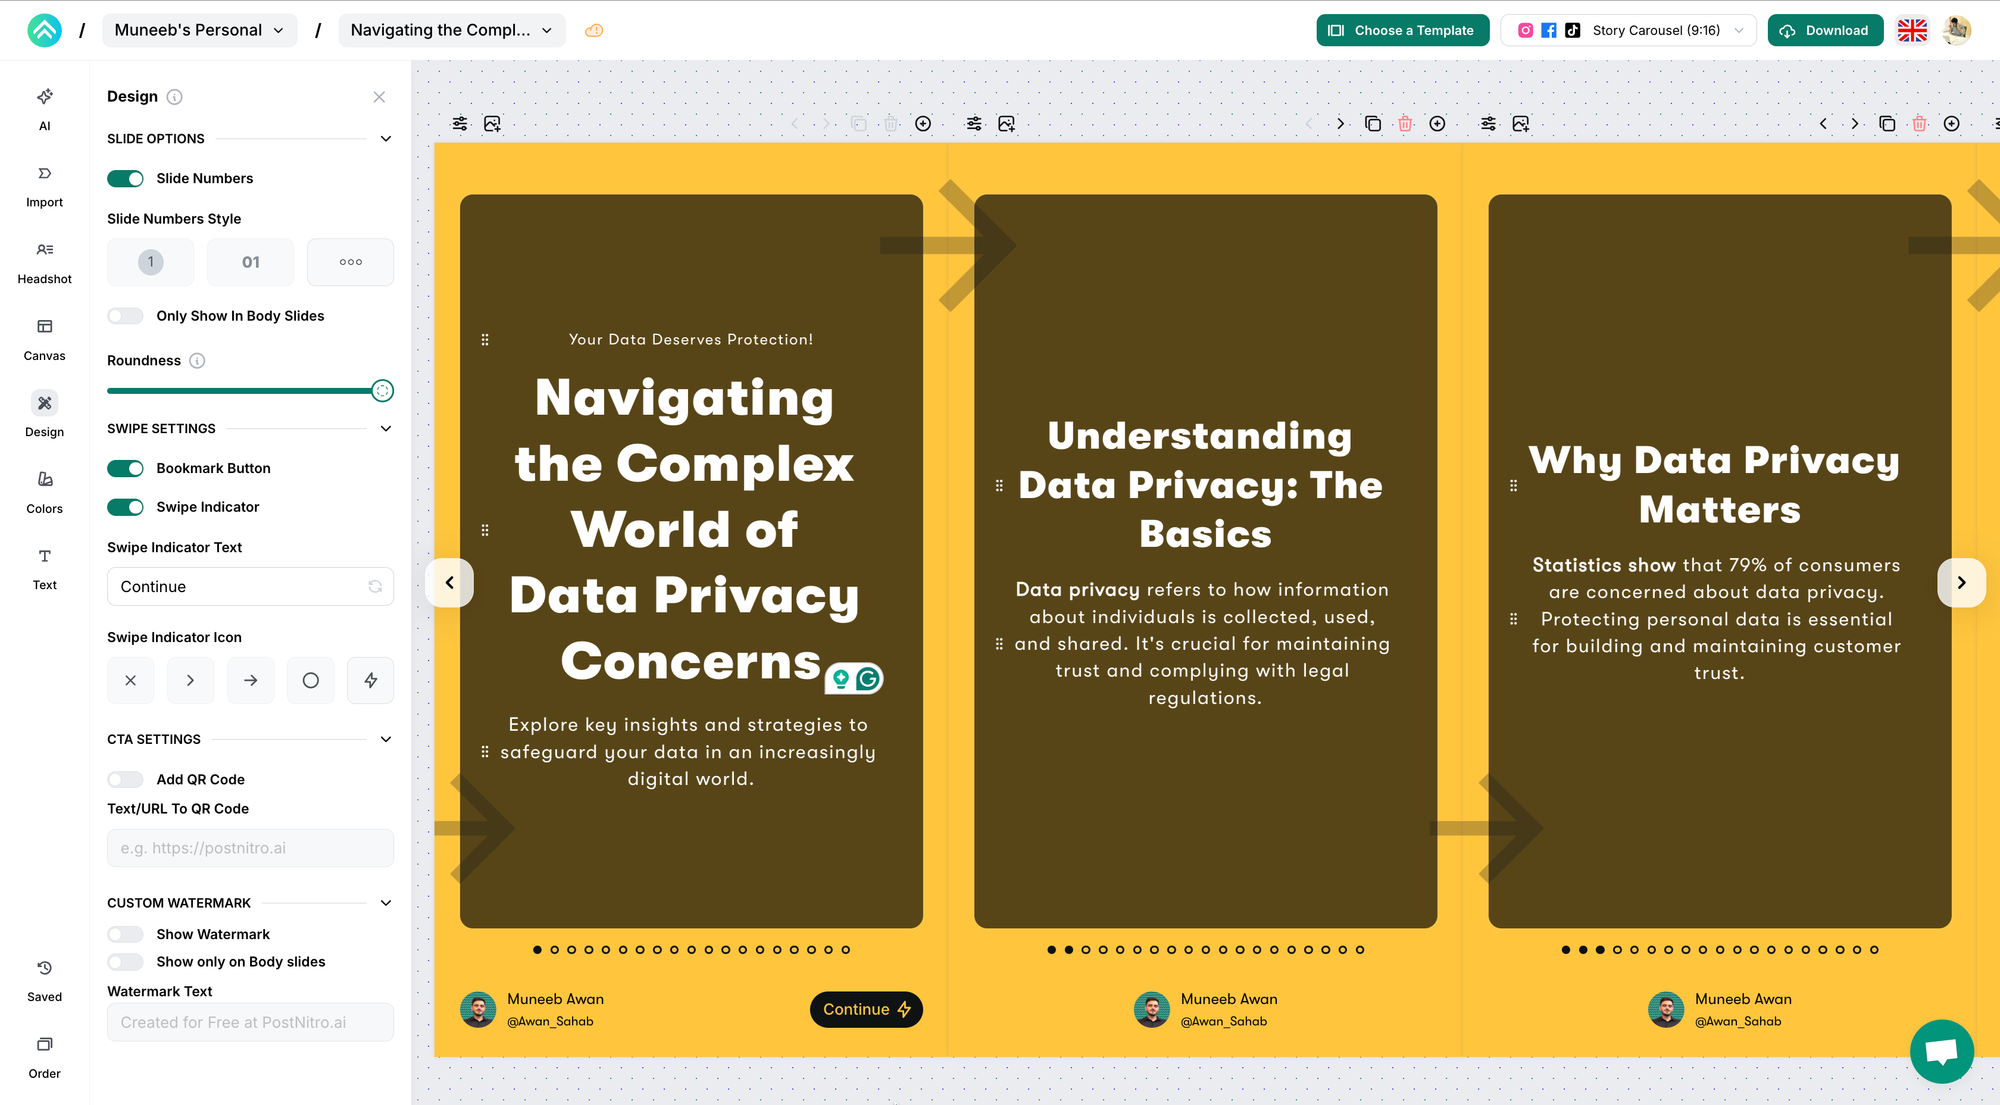Viewport: 2000px width, 1105px height.
Task: Click the Choose a Template button
Action: coord(1402,30)
